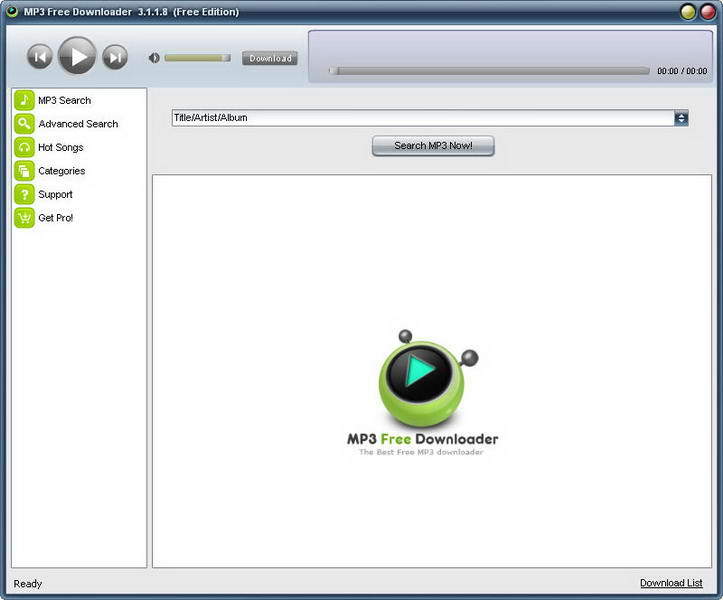The image size is (723, 600).
Task: Skip to the next track
Action: pos(115,57)
